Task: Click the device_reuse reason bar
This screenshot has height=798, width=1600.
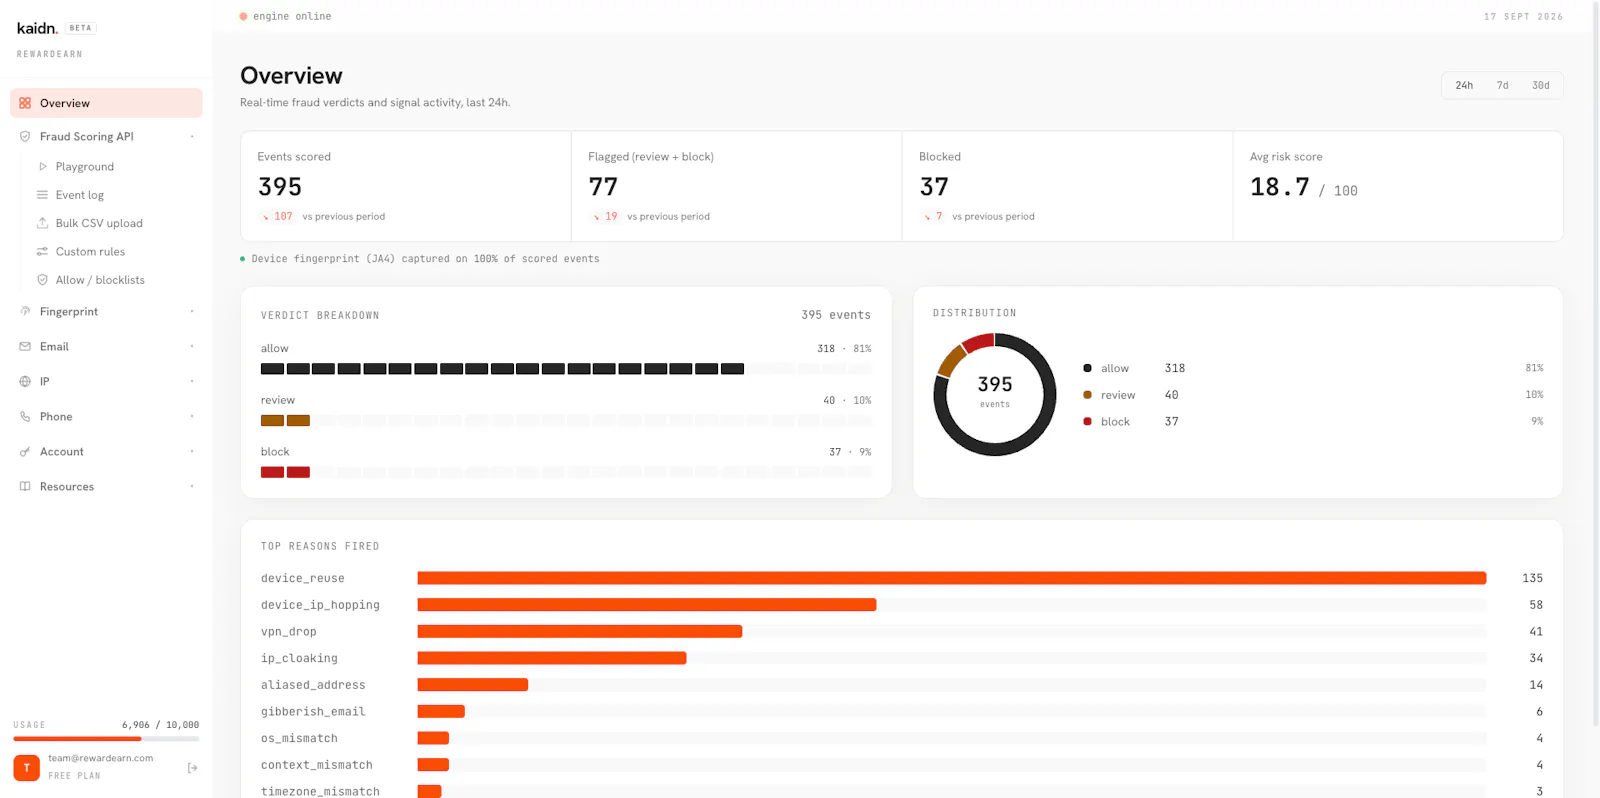Action: tap(952, 578)
